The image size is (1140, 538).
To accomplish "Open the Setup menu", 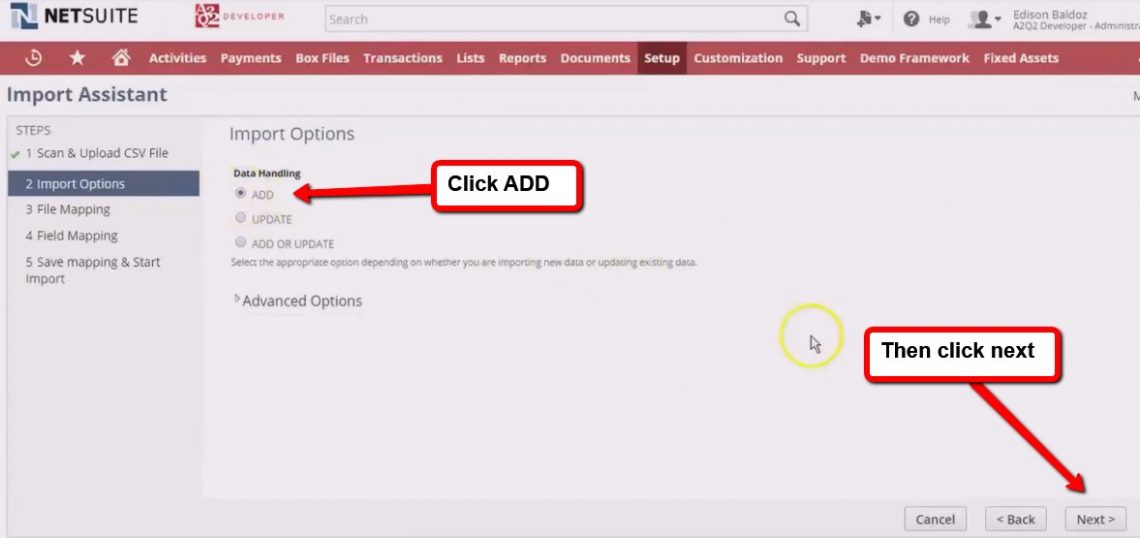I will pos(661,58).
